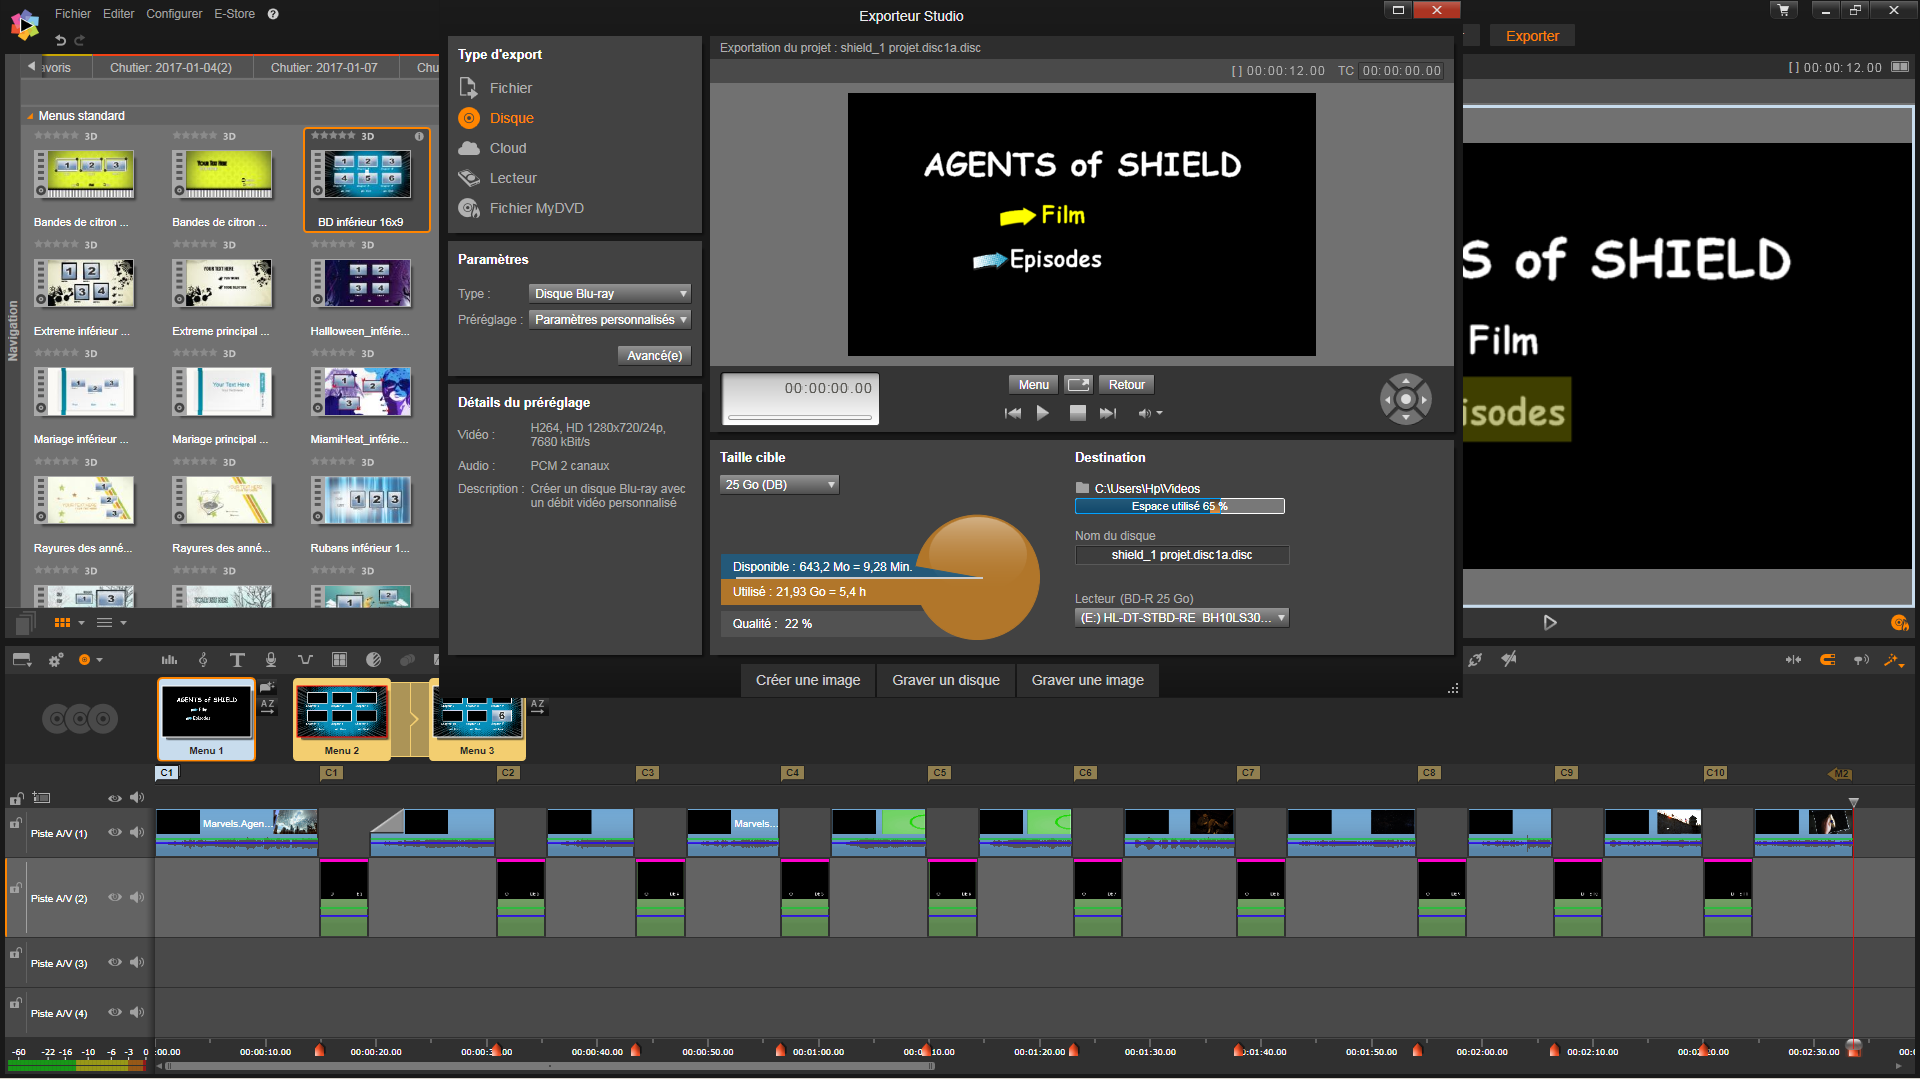This screenshot has height=1080, width=1920.
Task: Switch to Chutier: 2017-01-07 tab
Action: 324,67
